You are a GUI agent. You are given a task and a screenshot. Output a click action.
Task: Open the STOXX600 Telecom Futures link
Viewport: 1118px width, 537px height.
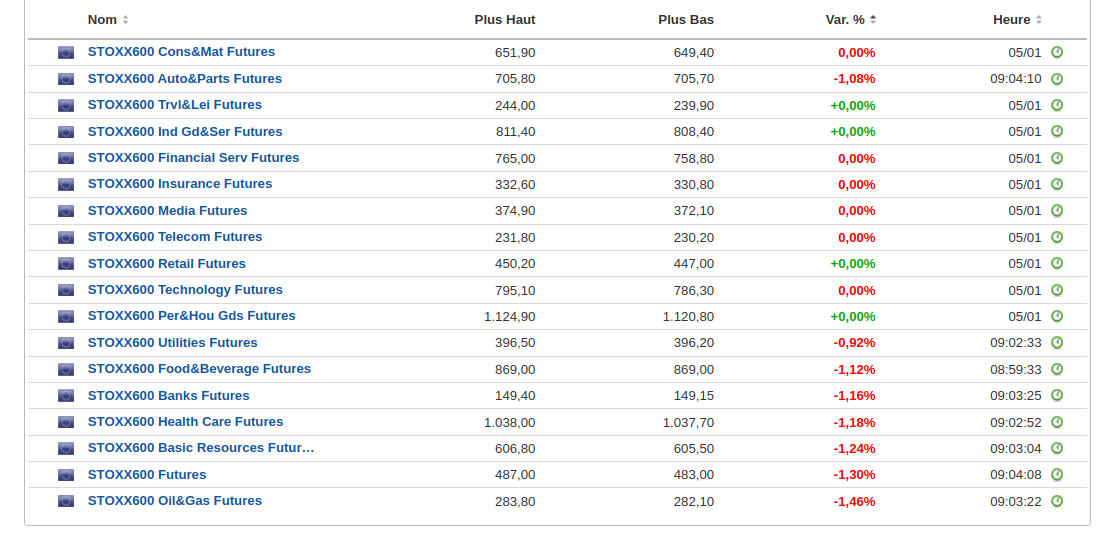click(175, 237)
